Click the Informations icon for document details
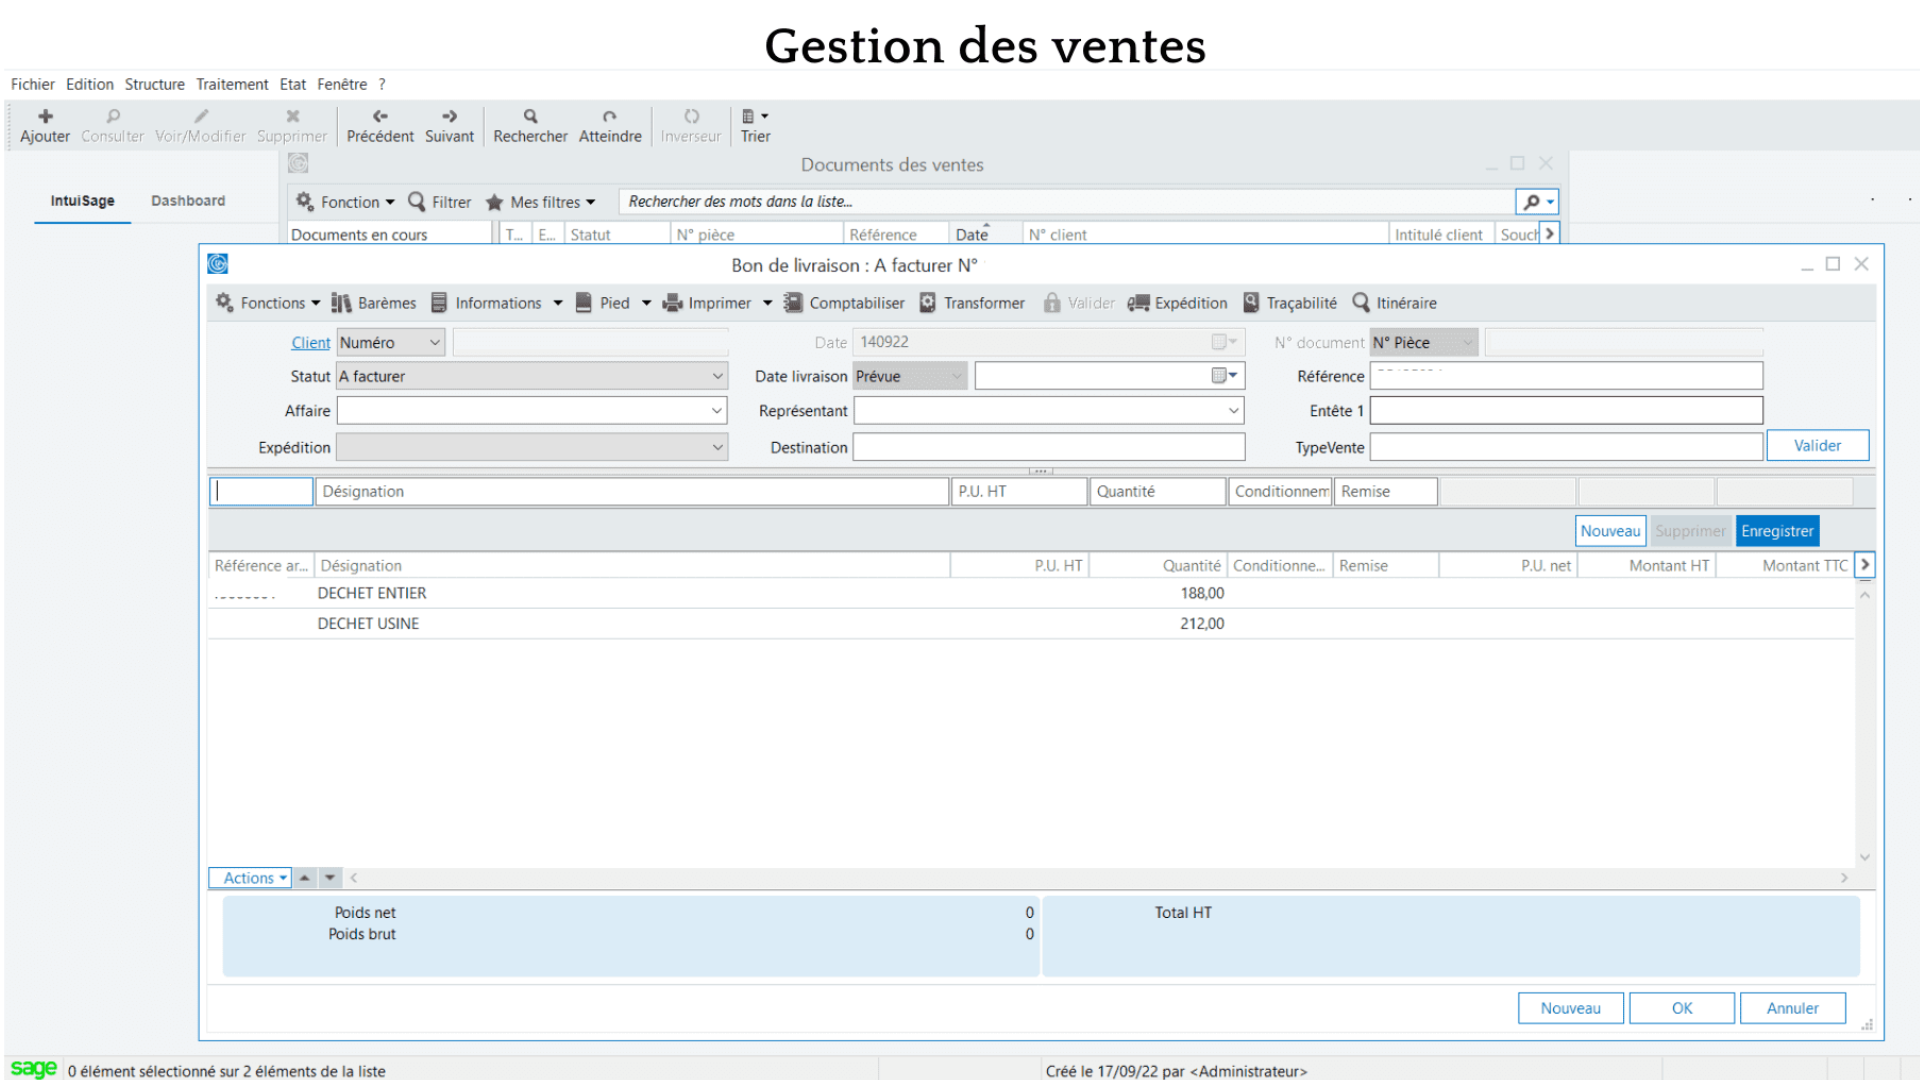Viewport: 1920px width, 1080px height. 497,302
